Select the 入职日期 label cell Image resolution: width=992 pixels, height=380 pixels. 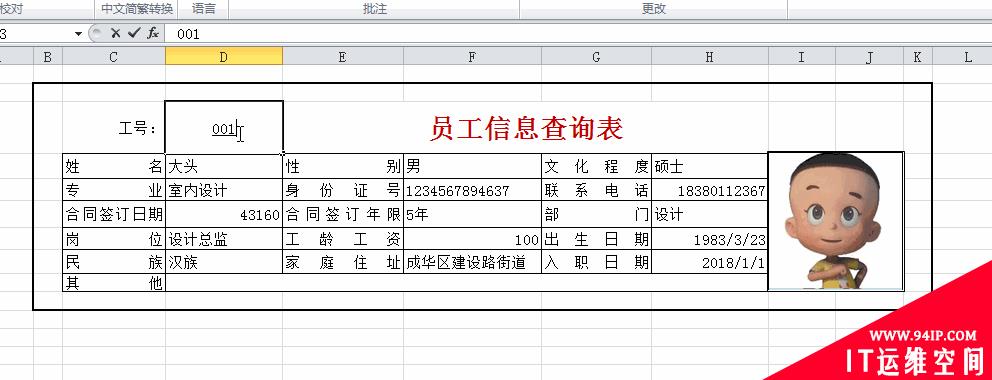click(x=597, y=262)
